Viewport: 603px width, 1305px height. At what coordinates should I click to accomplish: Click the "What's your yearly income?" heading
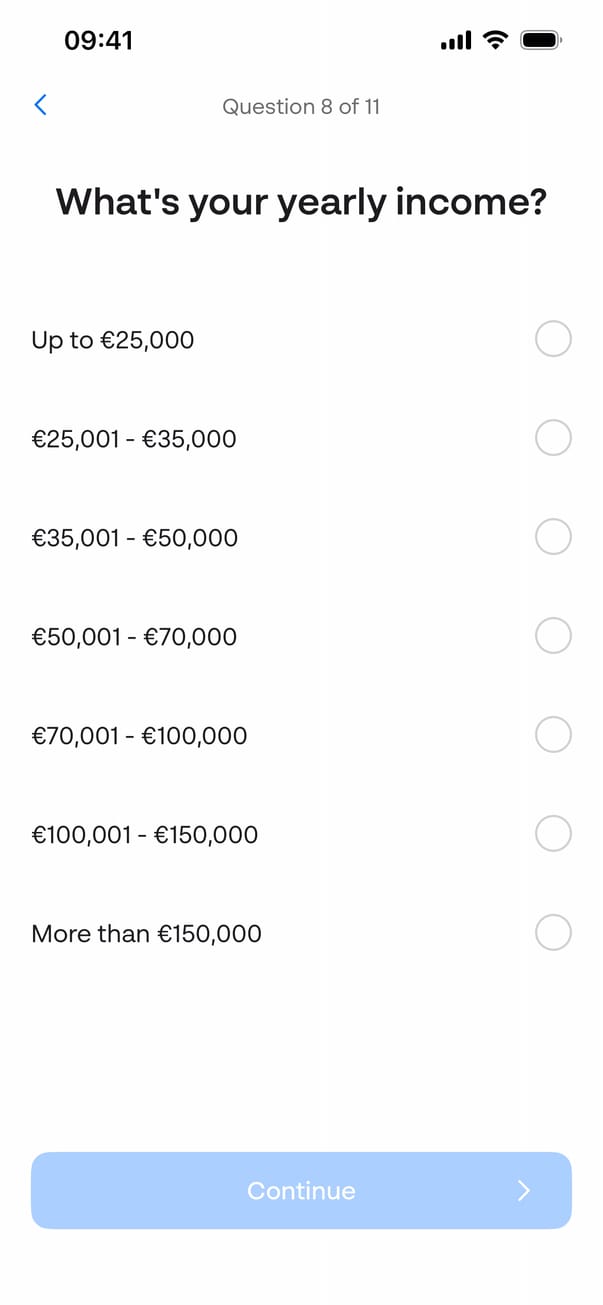tap(301, 203)
